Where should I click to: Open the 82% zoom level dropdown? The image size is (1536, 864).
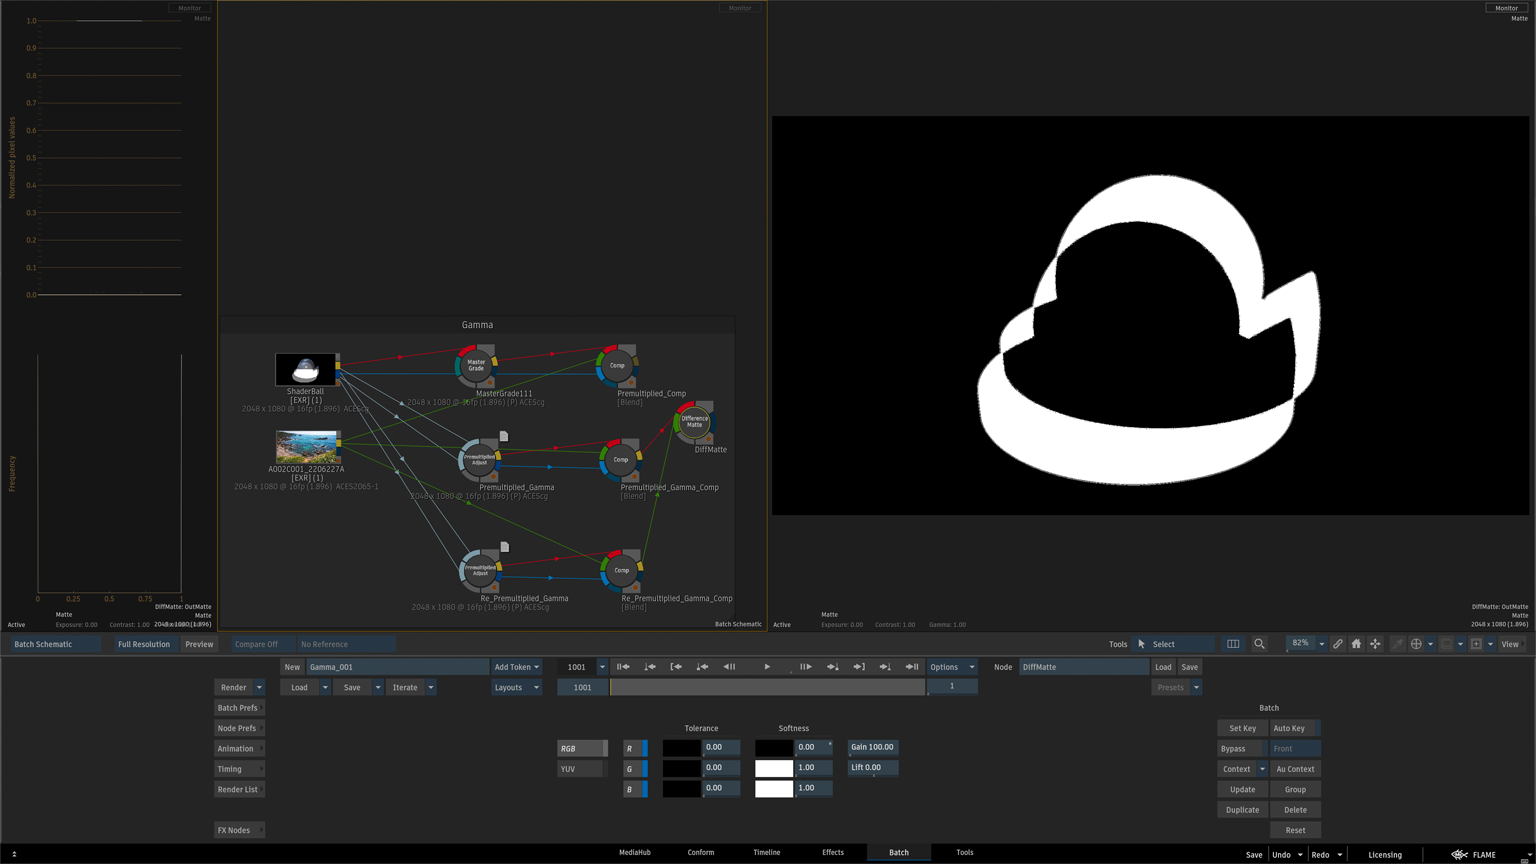1321,644
